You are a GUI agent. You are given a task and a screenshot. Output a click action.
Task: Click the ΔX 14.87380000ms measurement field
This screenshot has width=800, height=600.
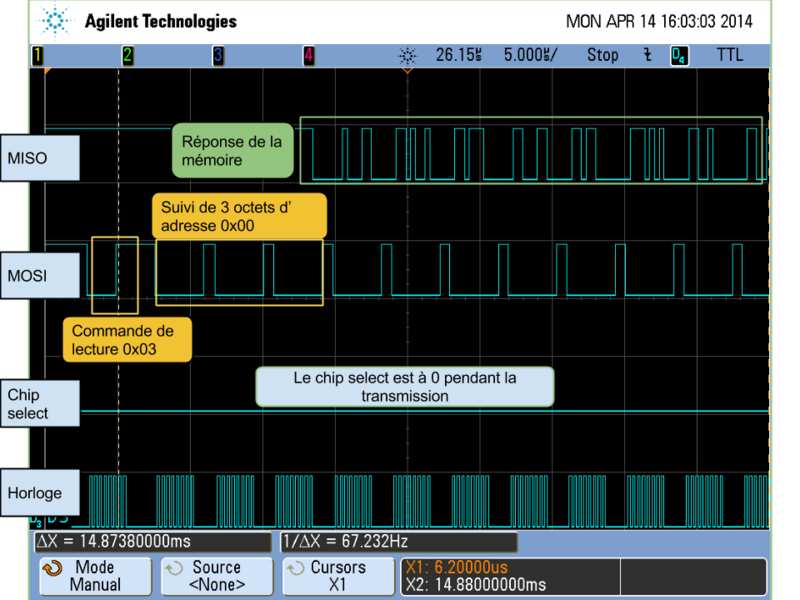(x=152, y=542)
